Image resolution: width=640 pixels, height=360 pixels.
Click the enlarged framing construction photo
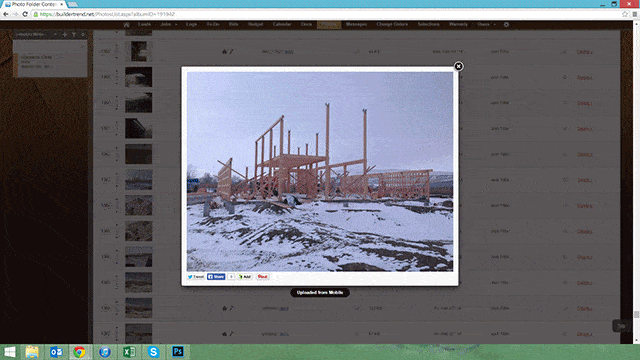320,171
